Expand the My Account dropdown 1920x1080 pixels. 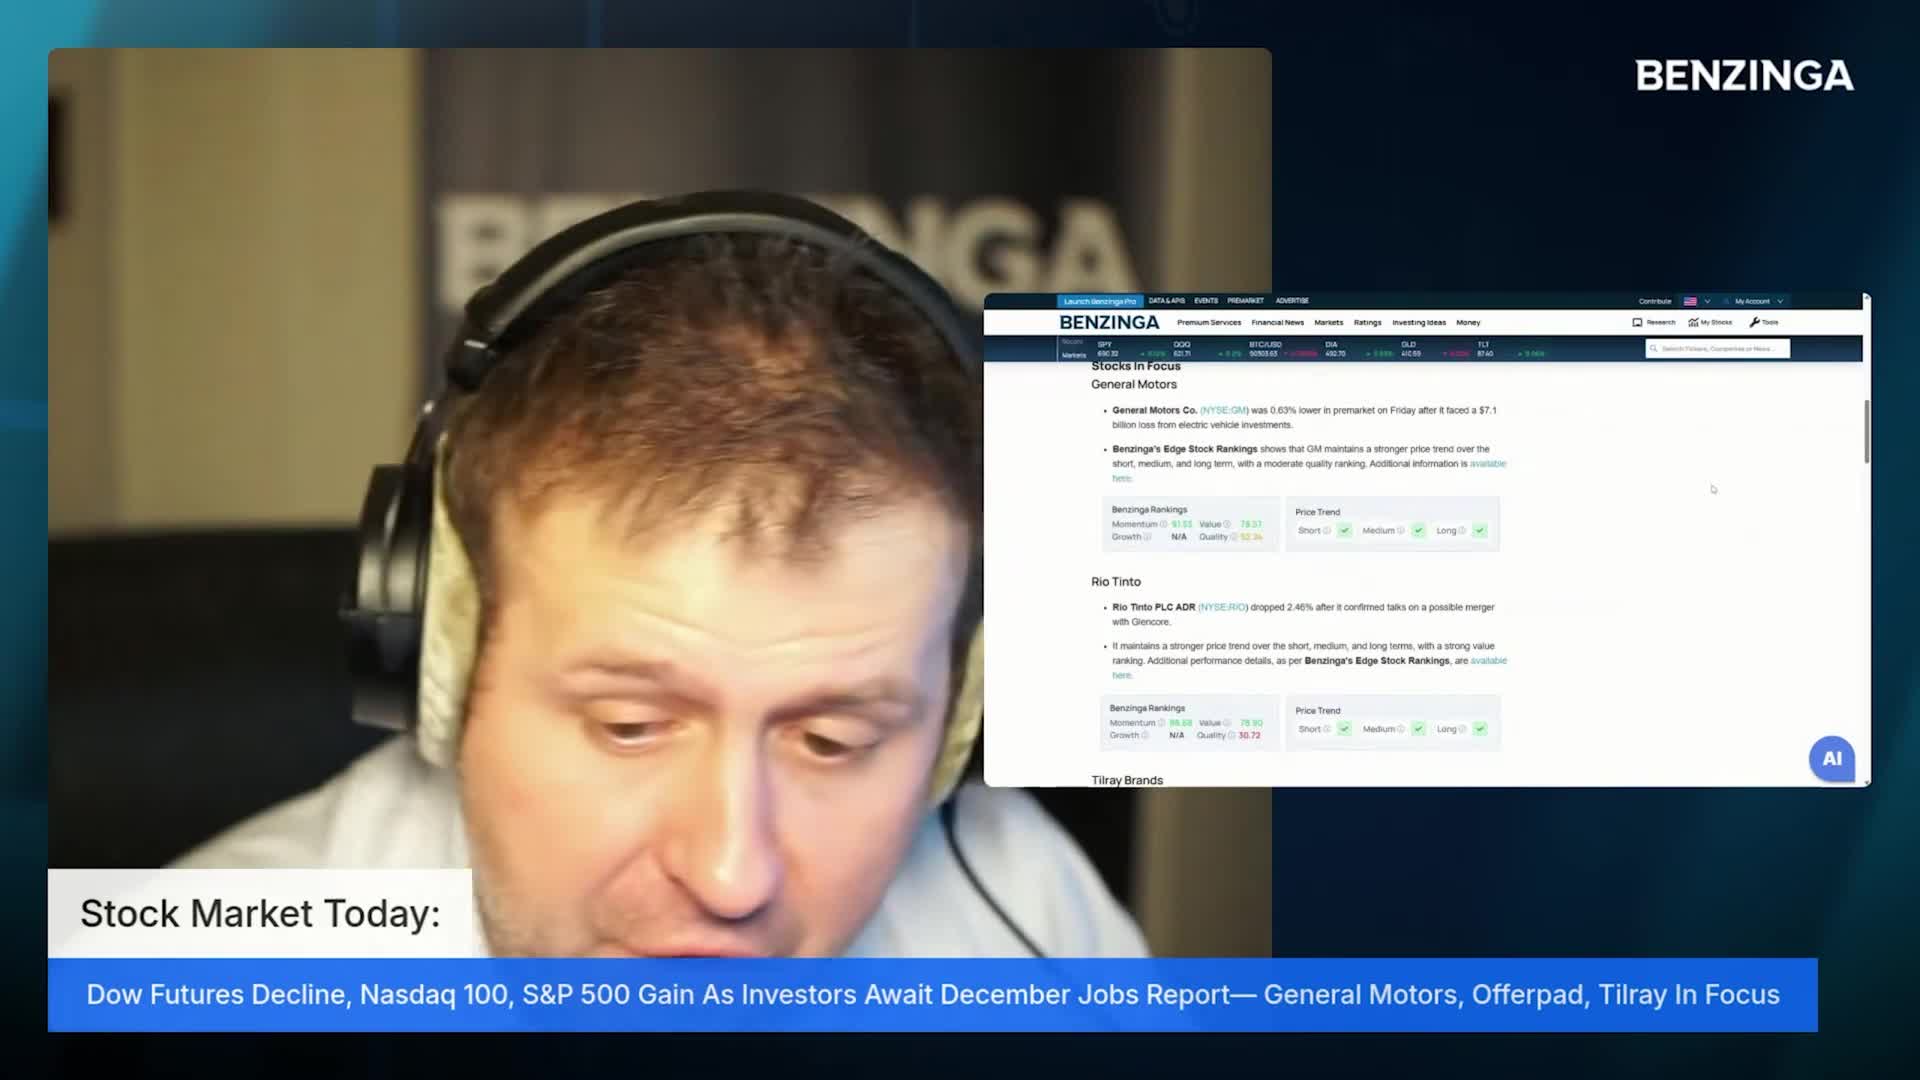(x=1780, y=301)
